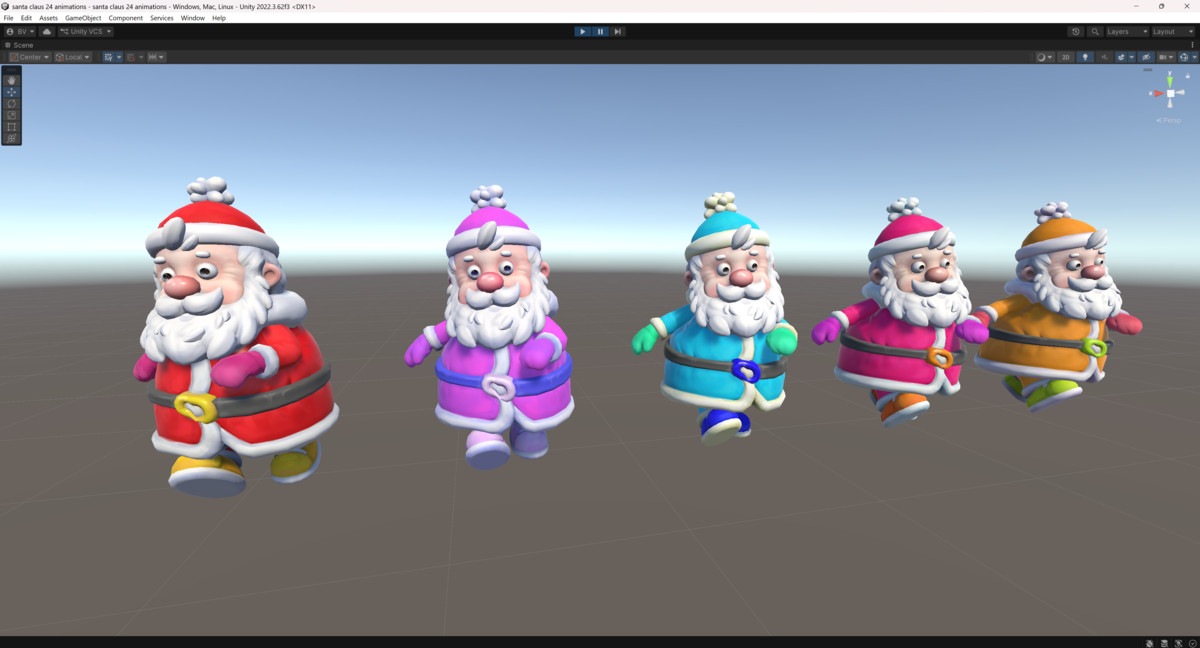Click the debugger bug icon in status bar
1200x648 pixels.
1150,643
